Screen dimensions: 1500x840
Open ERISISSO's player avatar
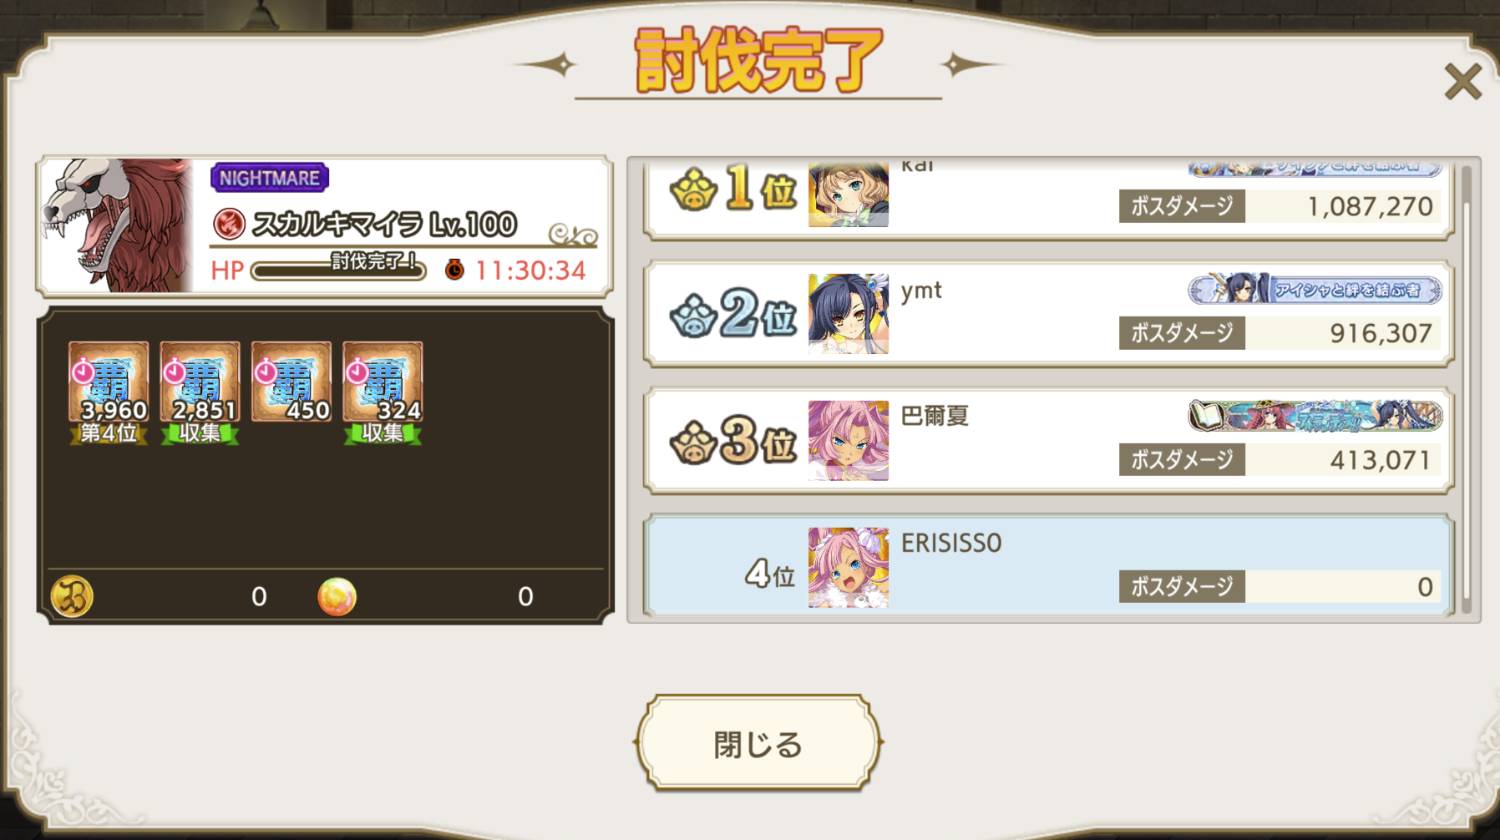click(848, 568)
